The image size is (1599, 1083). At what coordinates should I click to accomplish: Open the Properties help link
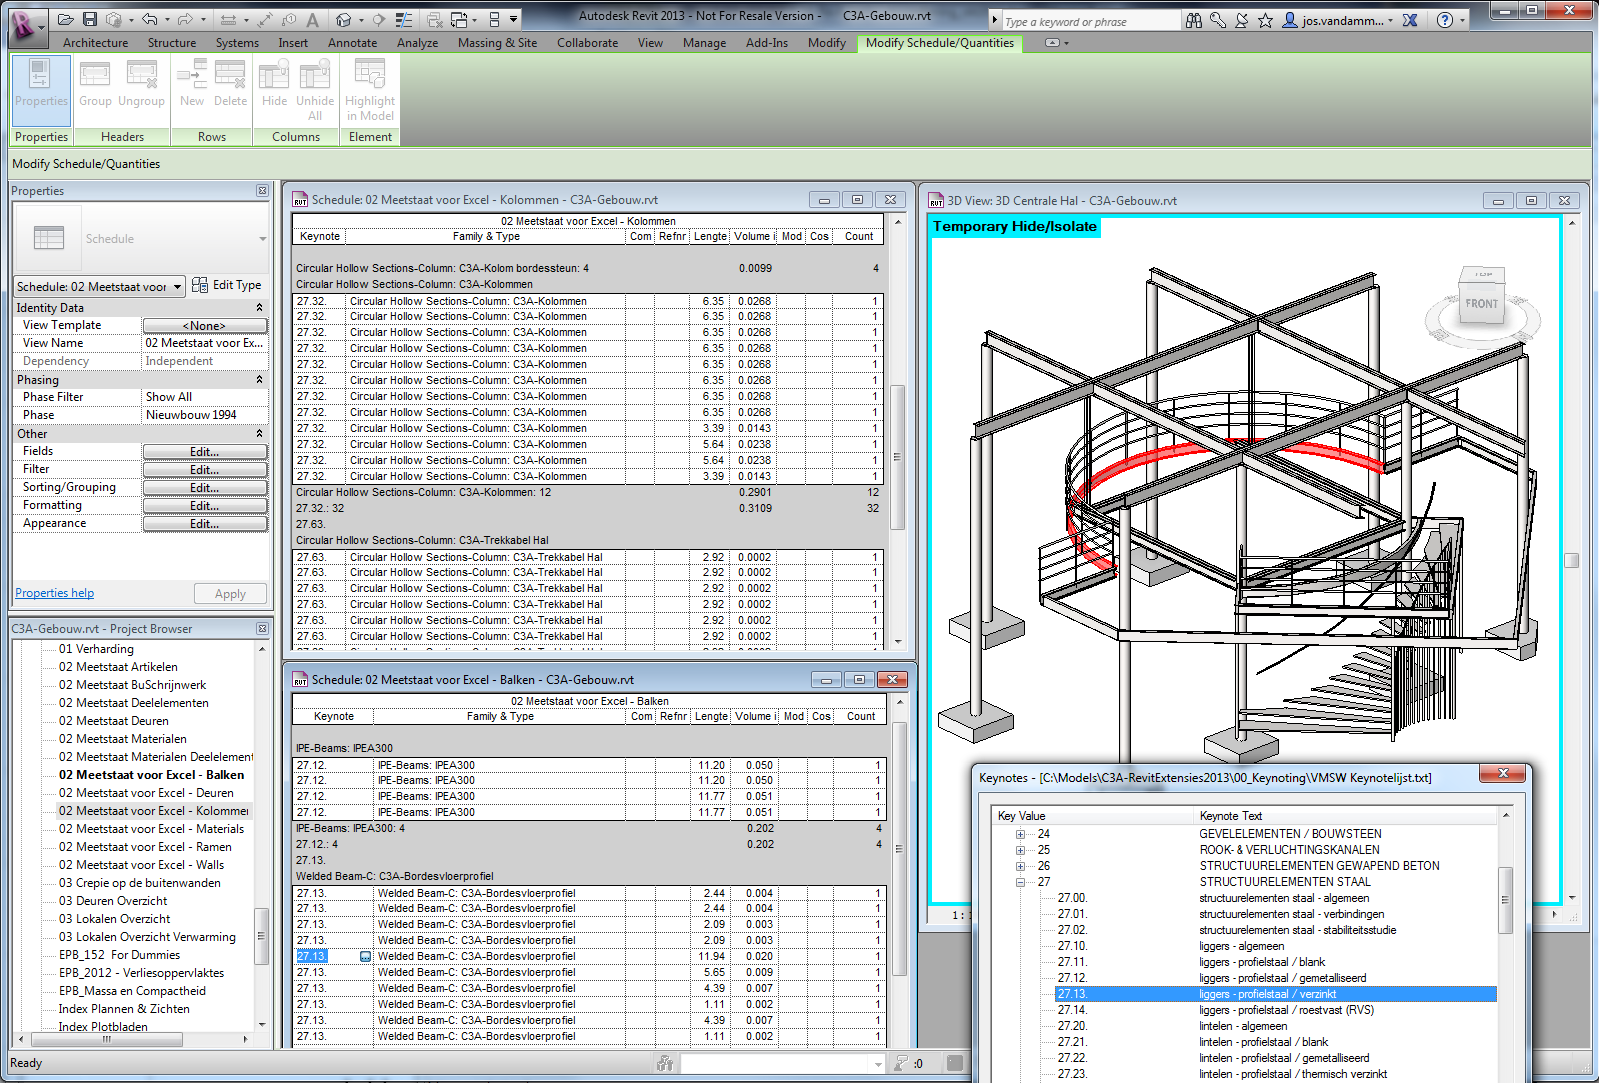click(x=54, y=593)
